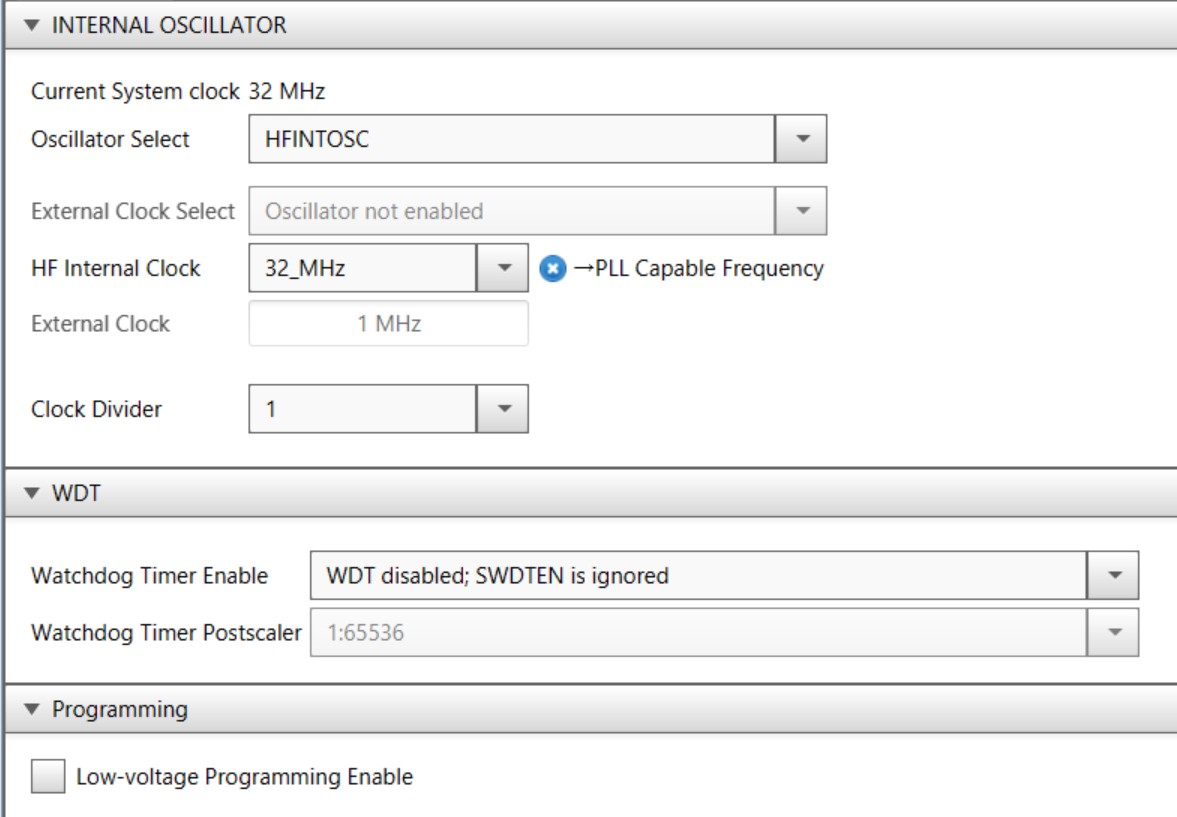
Task: Click the External Clock Select dropdown arrow
Action: point(801,211)
